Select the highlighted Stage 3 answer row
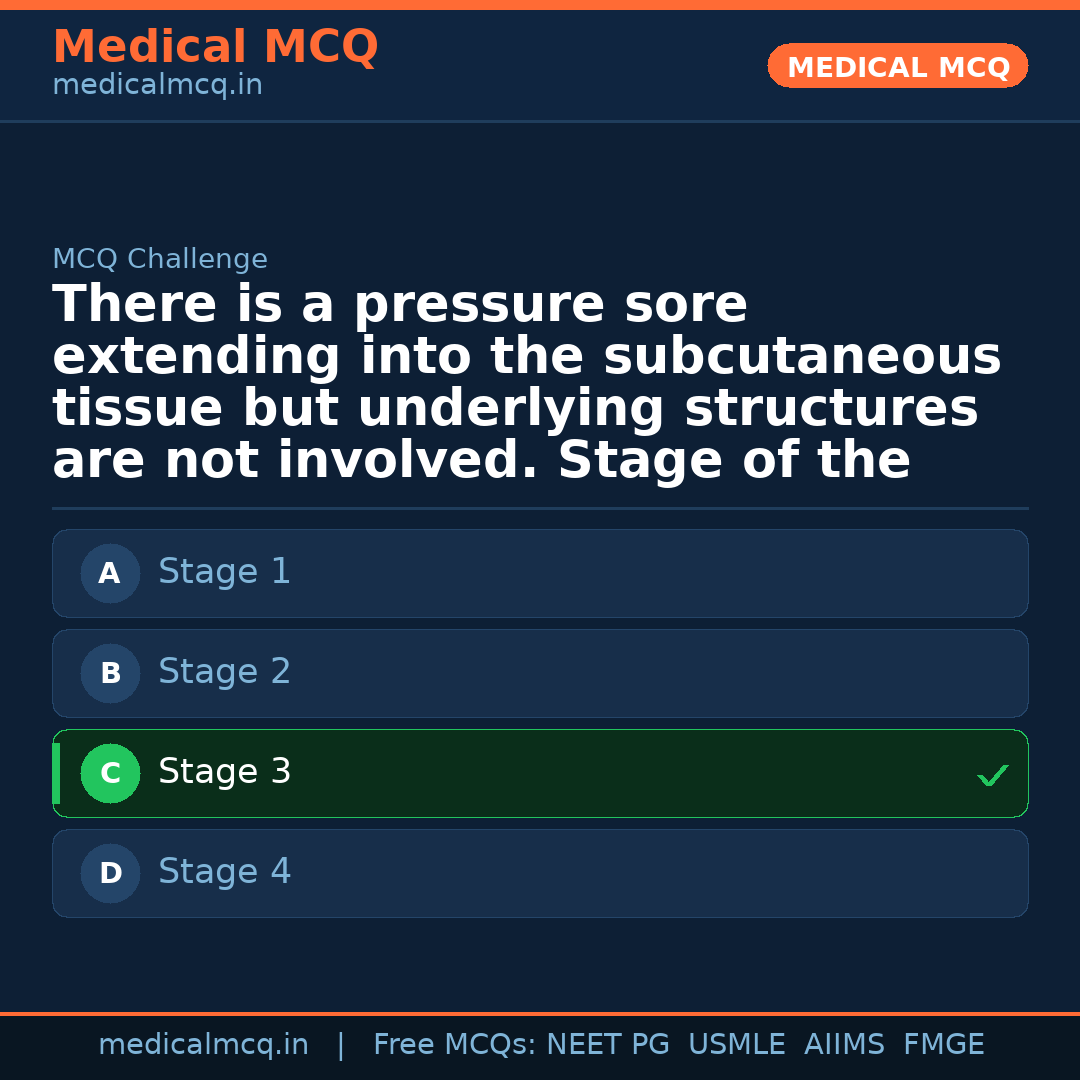This screenshot has height=1080, width=1080. coord(540,773)
